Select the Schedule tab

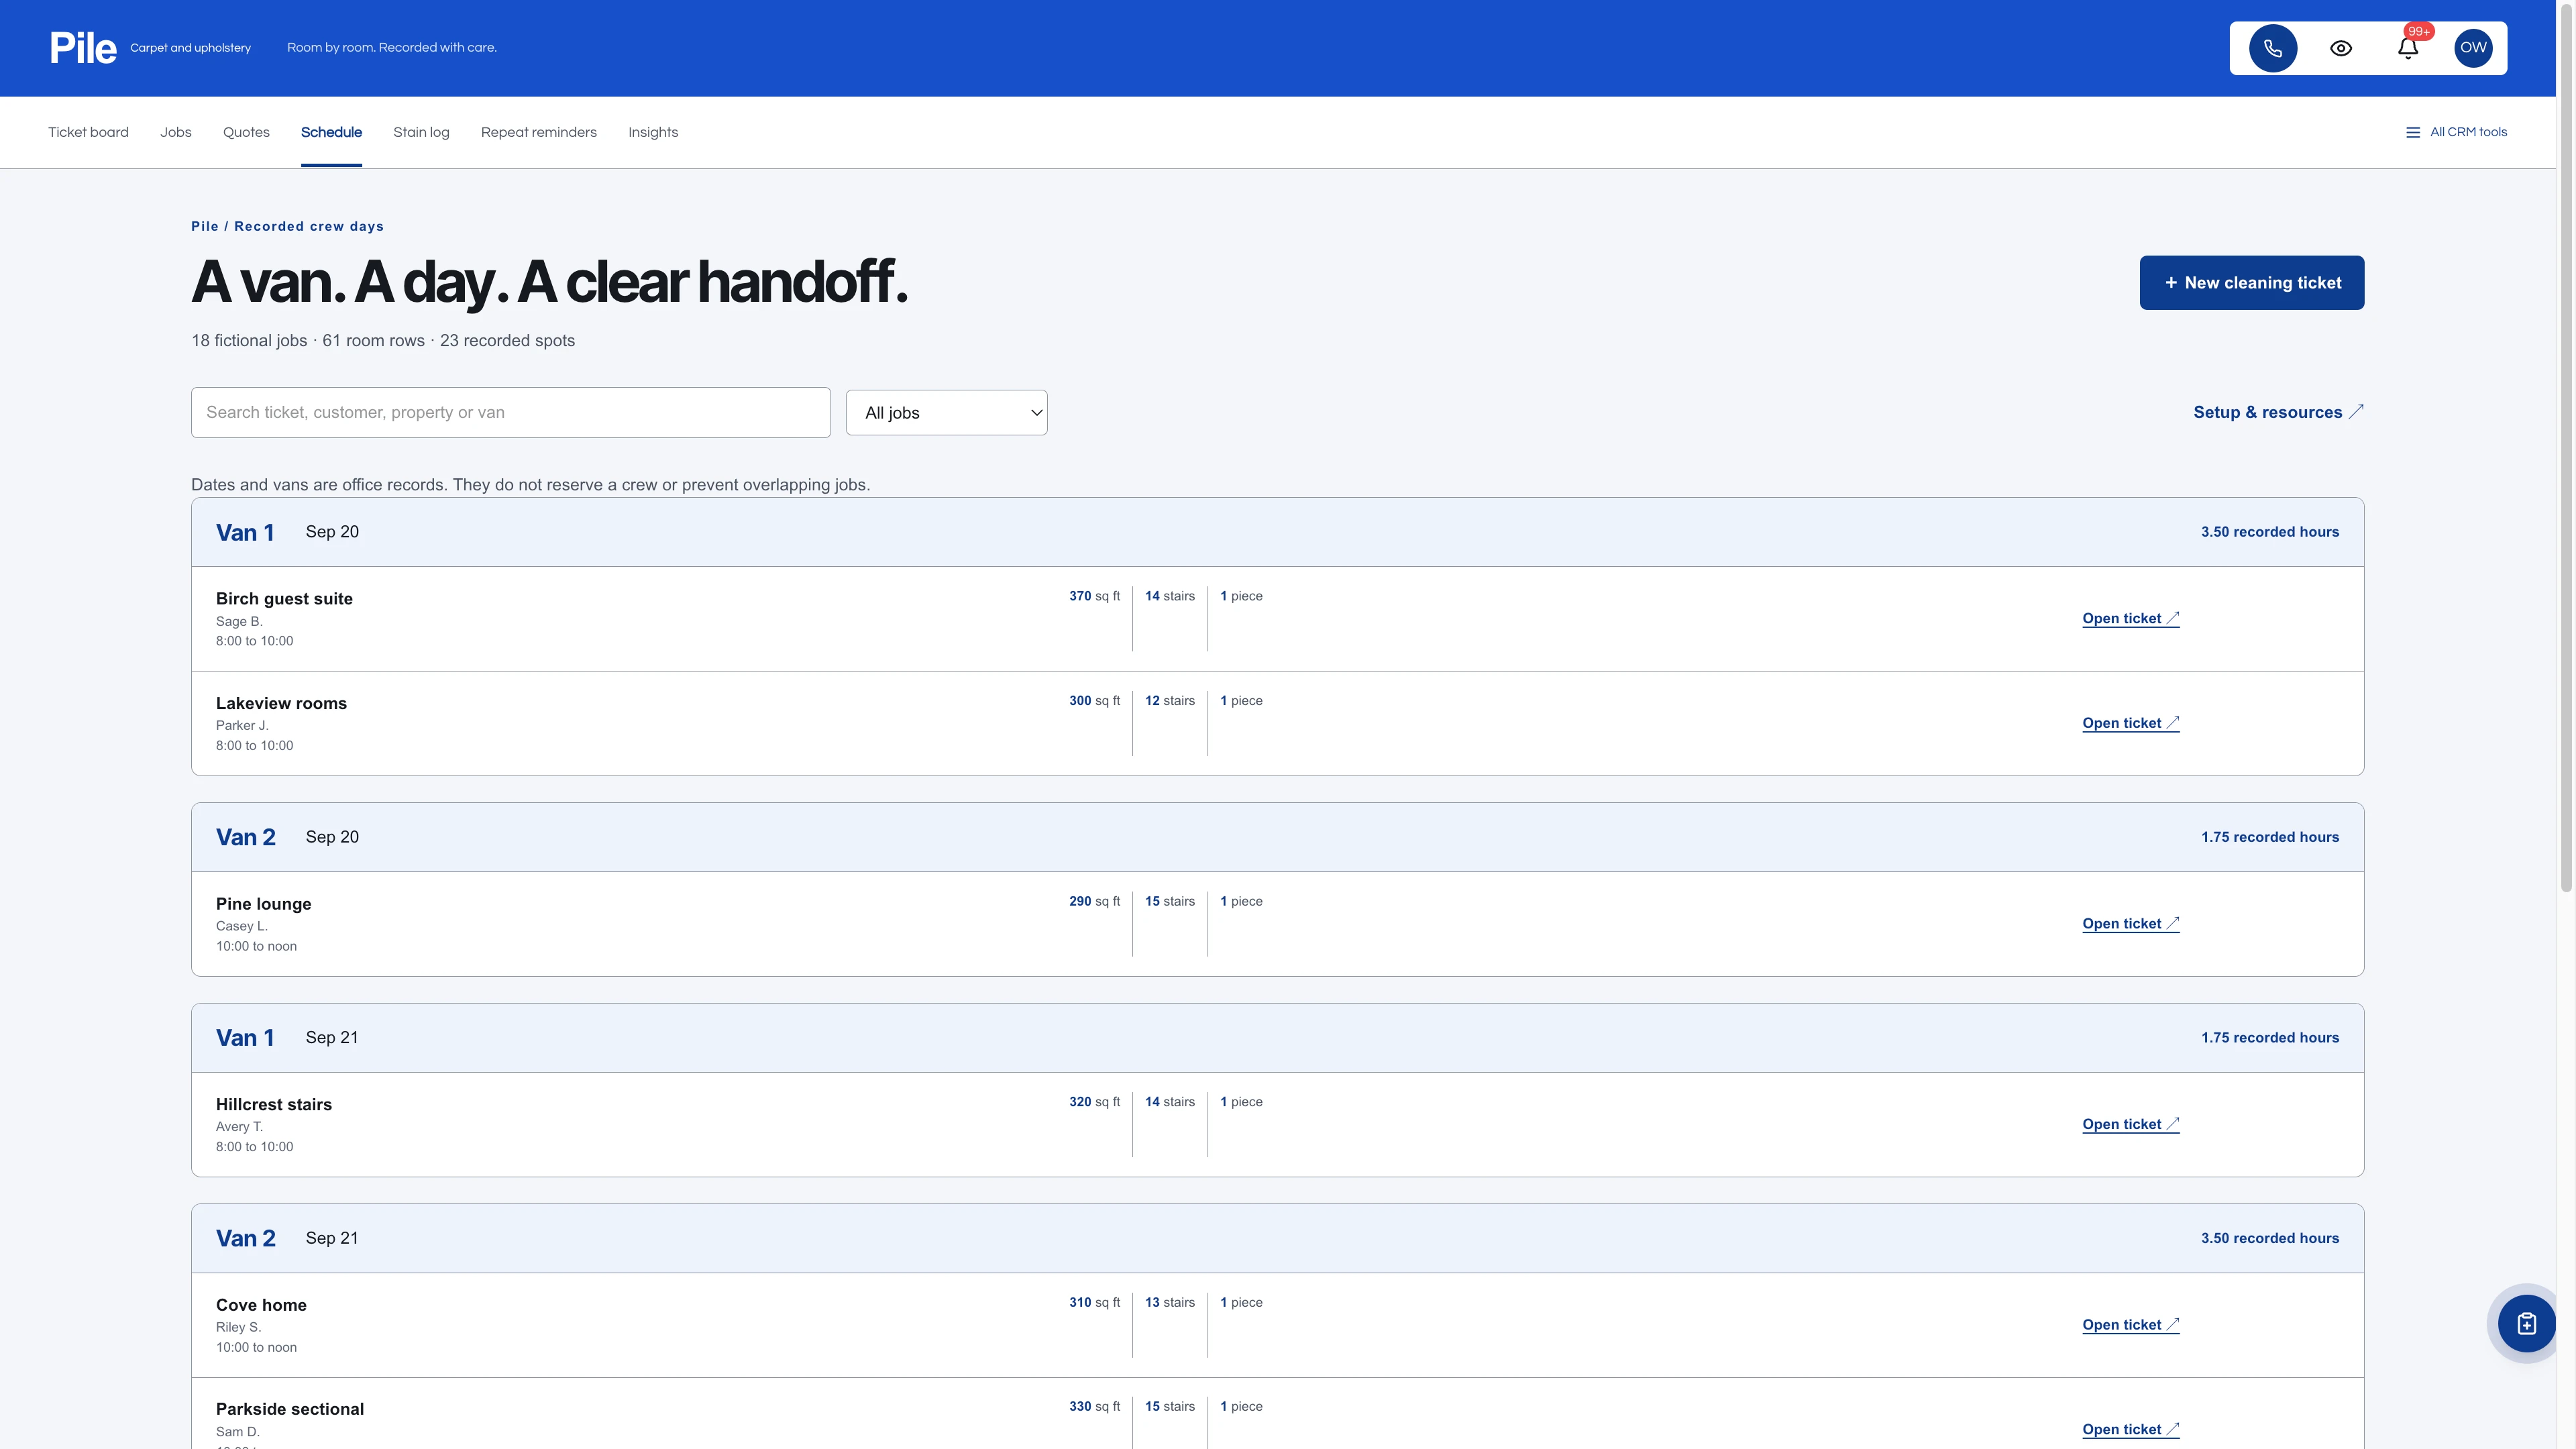point(331,132)
